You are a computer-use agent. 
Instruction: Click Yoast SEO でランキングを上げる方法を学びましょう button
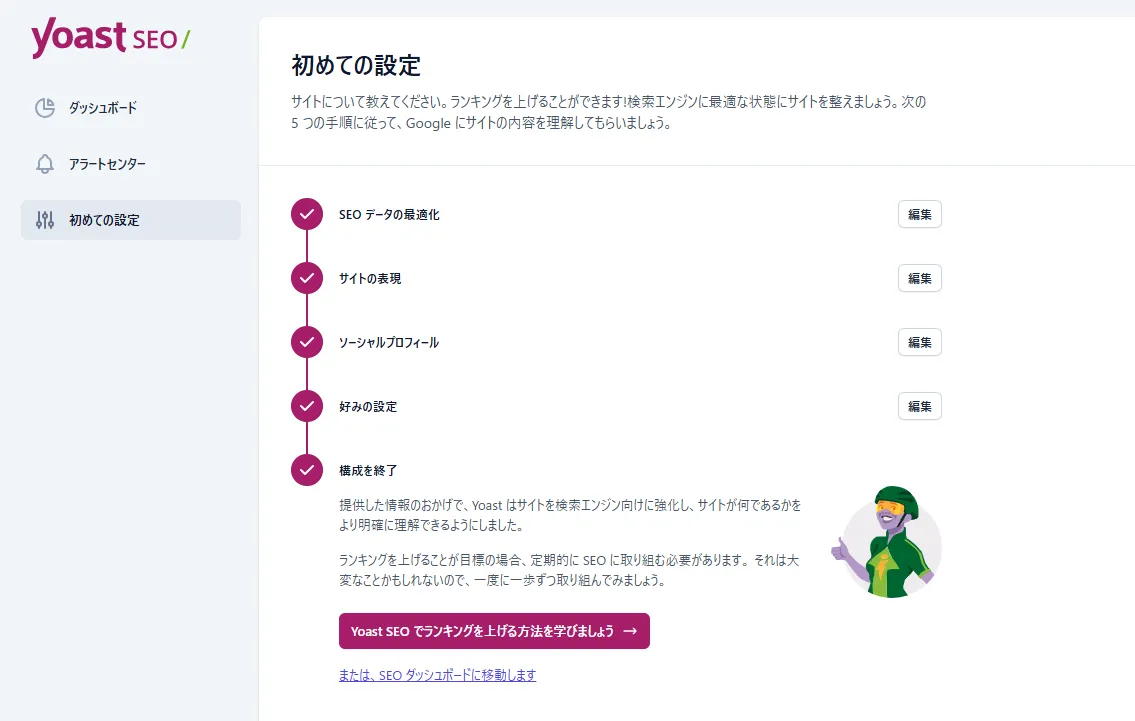pyautogui.click(x=494, y=631)
